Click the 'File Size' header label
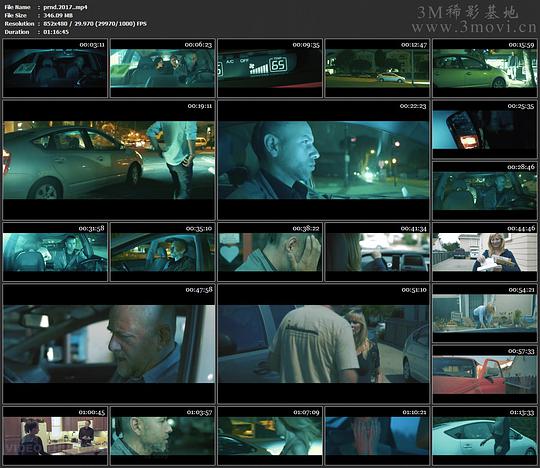 point(15,15)
